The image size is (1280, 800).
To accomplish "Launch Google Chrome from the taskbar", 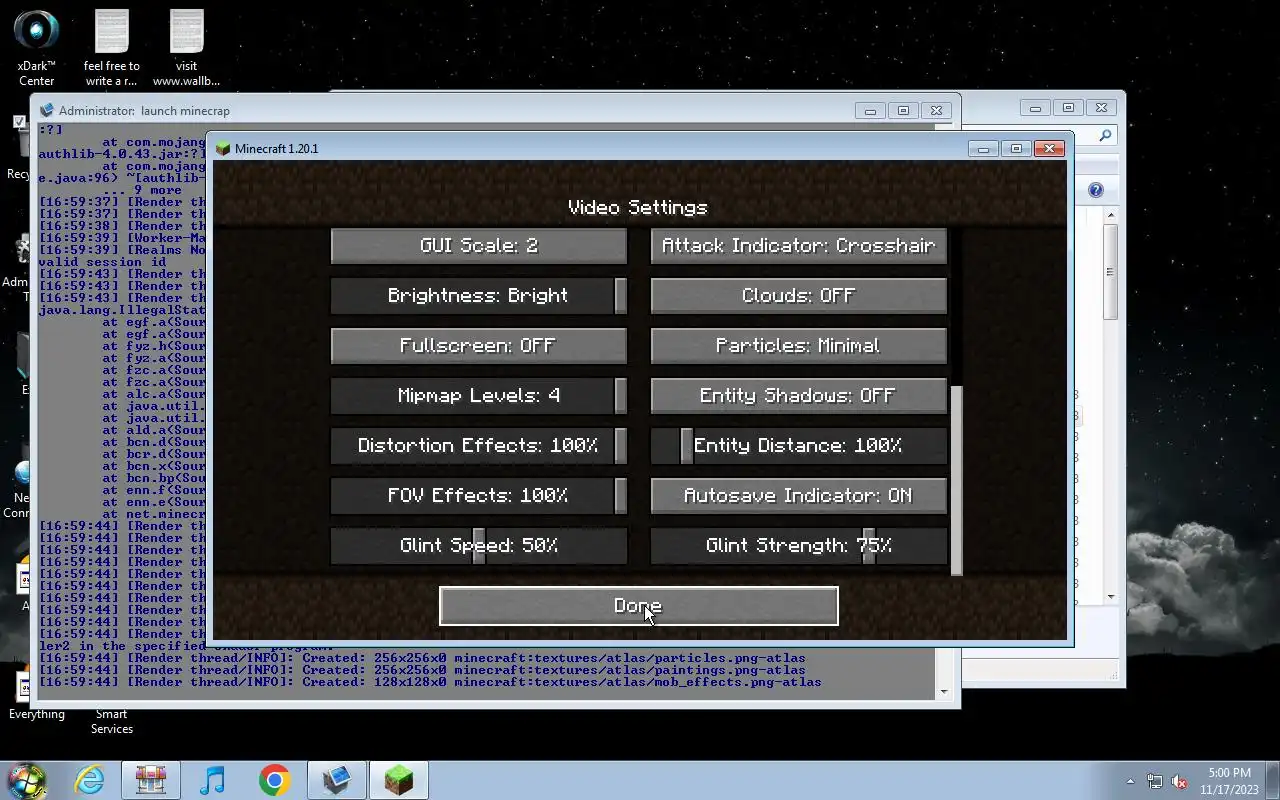I will [x=275, y=780].
